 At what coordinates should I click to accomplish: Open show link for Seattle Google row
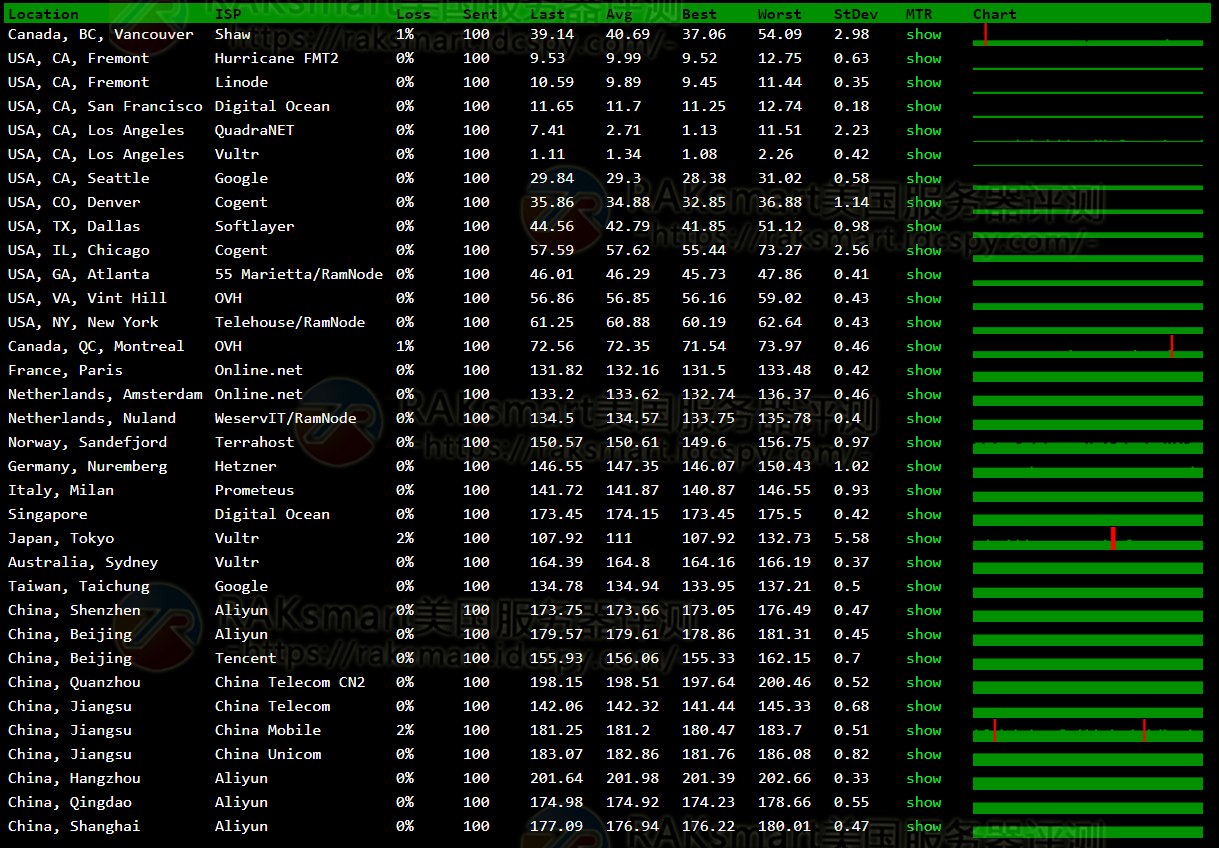(924, 178)
